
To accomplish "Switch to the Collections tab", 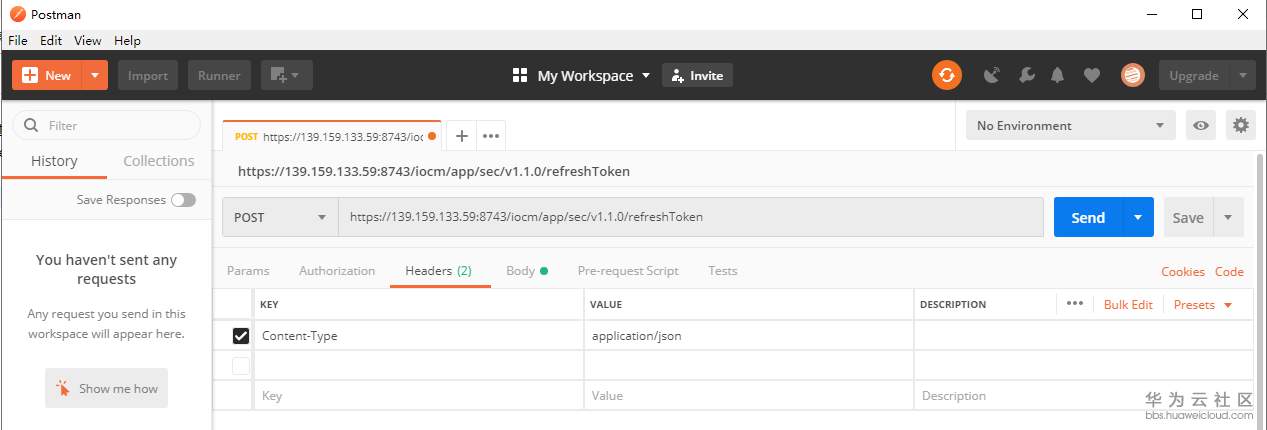I will point(158,161).
